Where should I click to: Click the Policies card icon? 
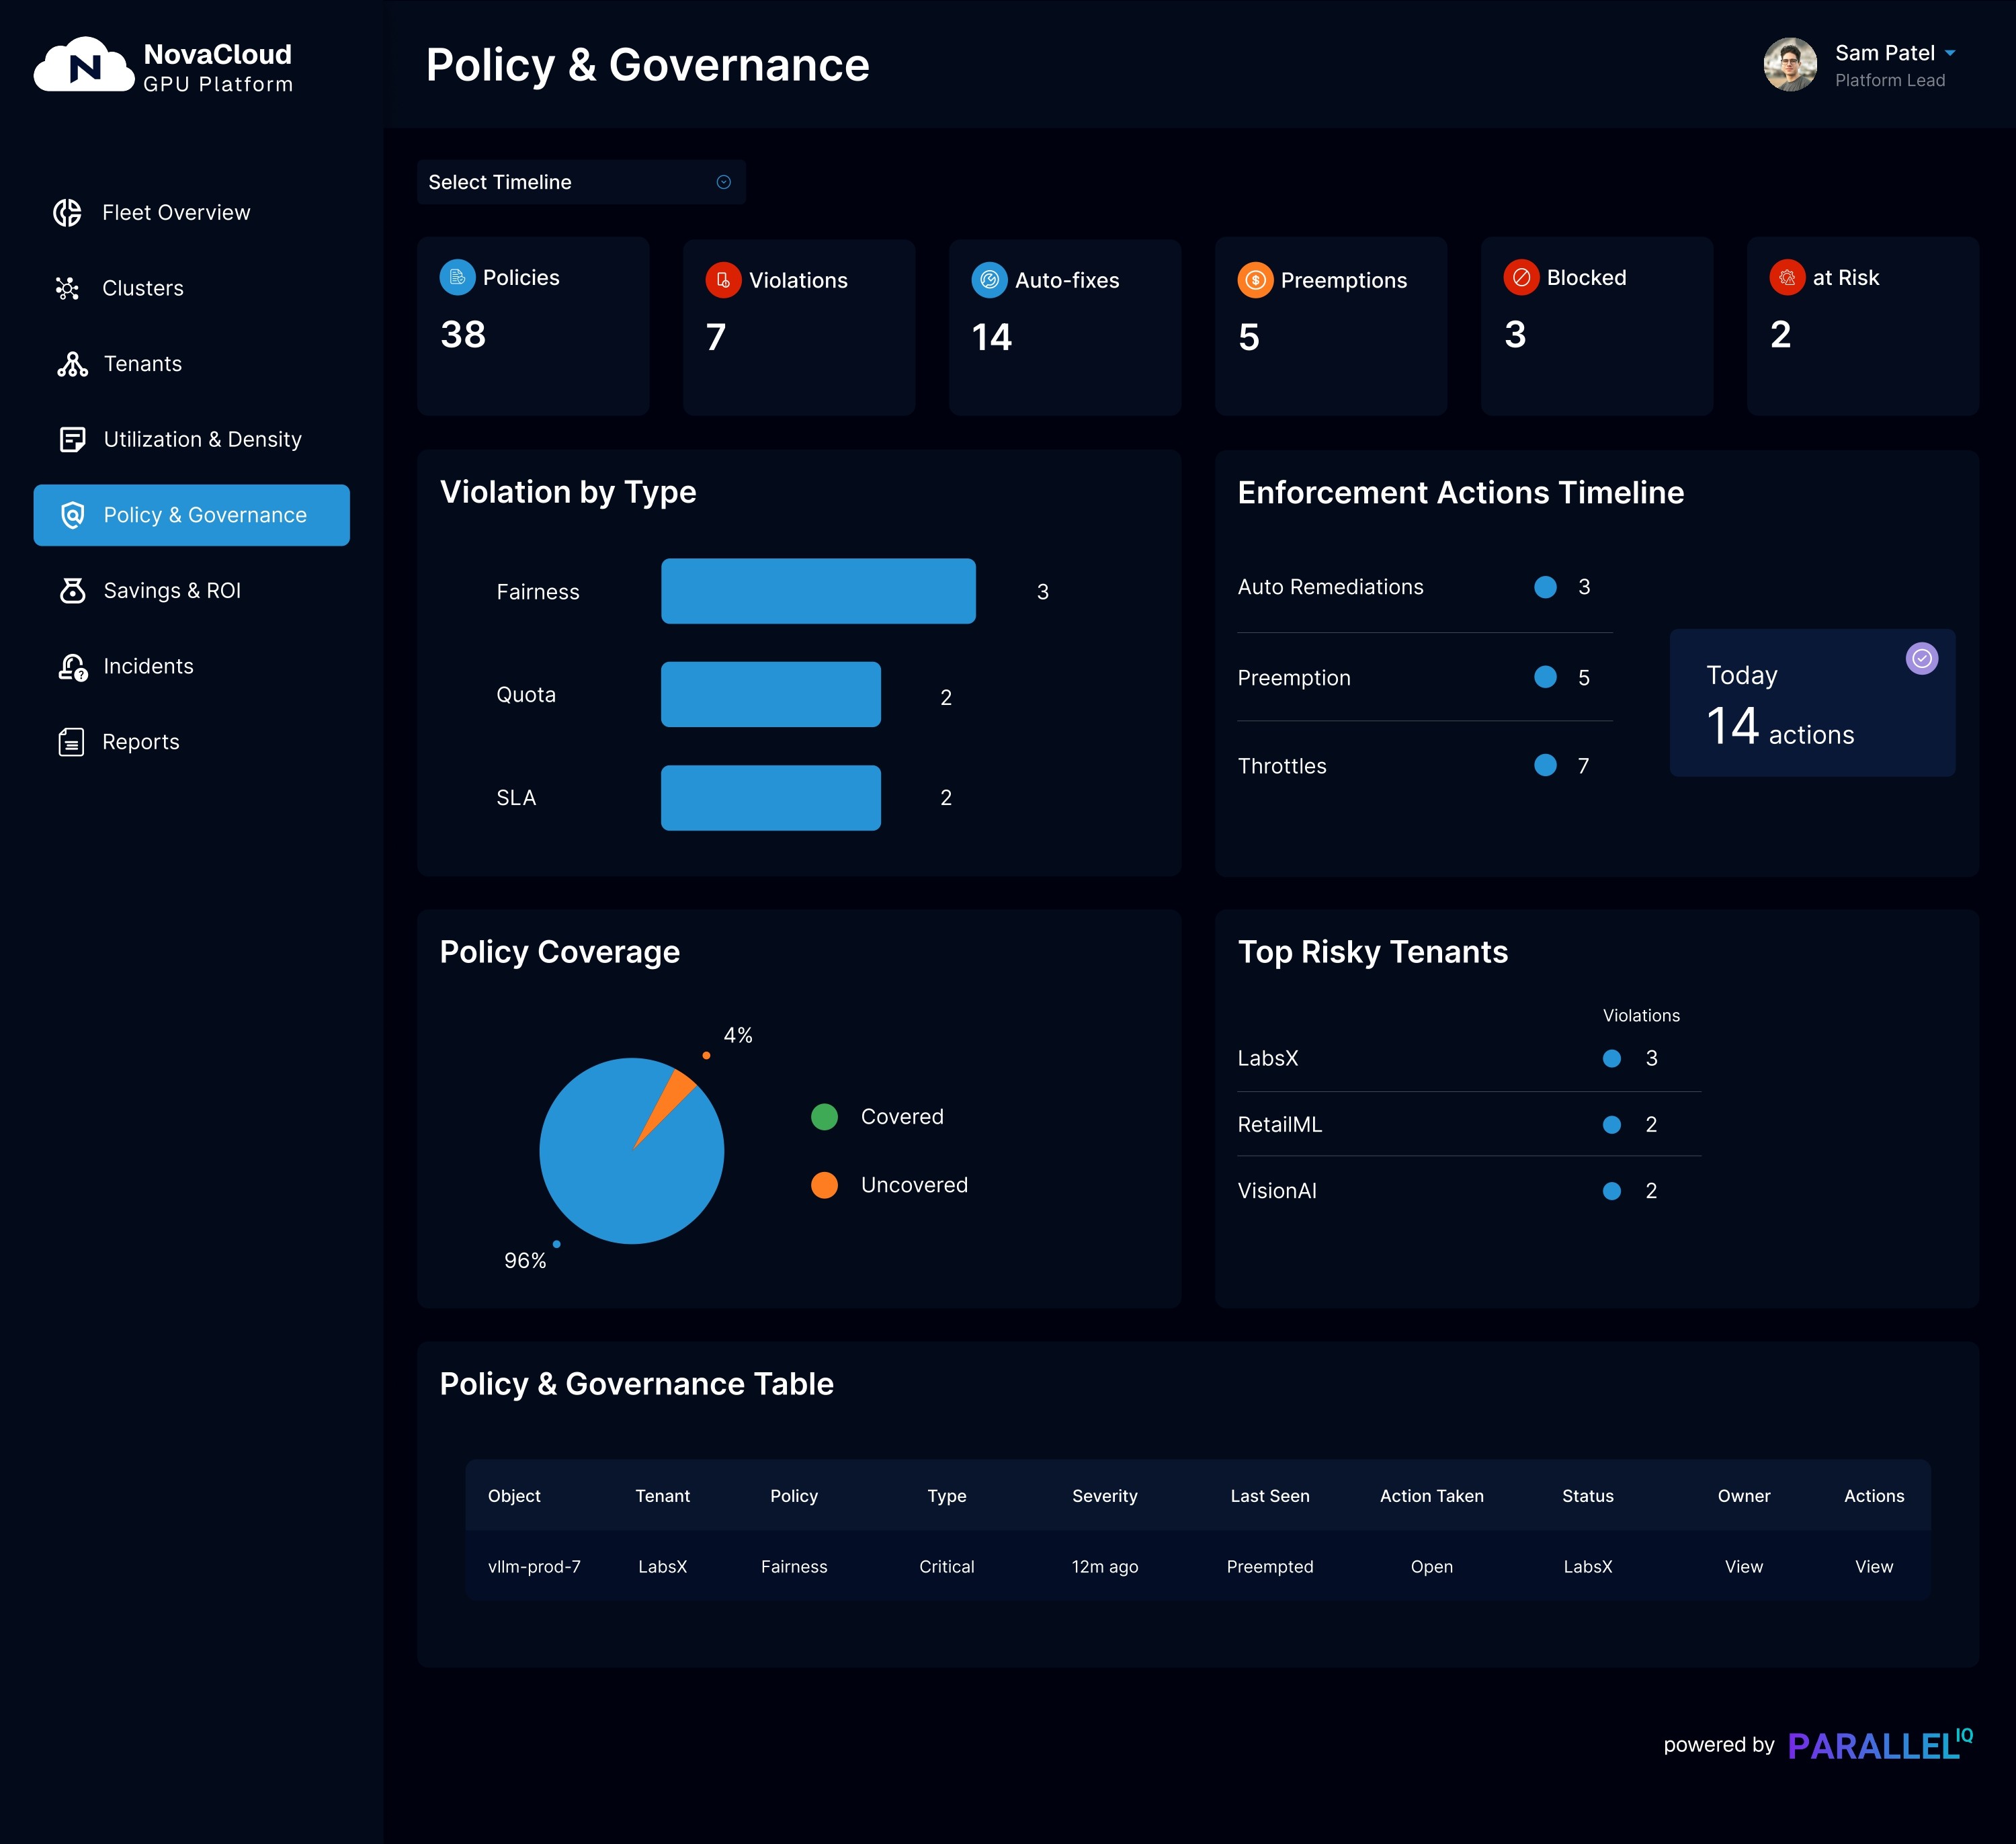[x=457, y=278]
